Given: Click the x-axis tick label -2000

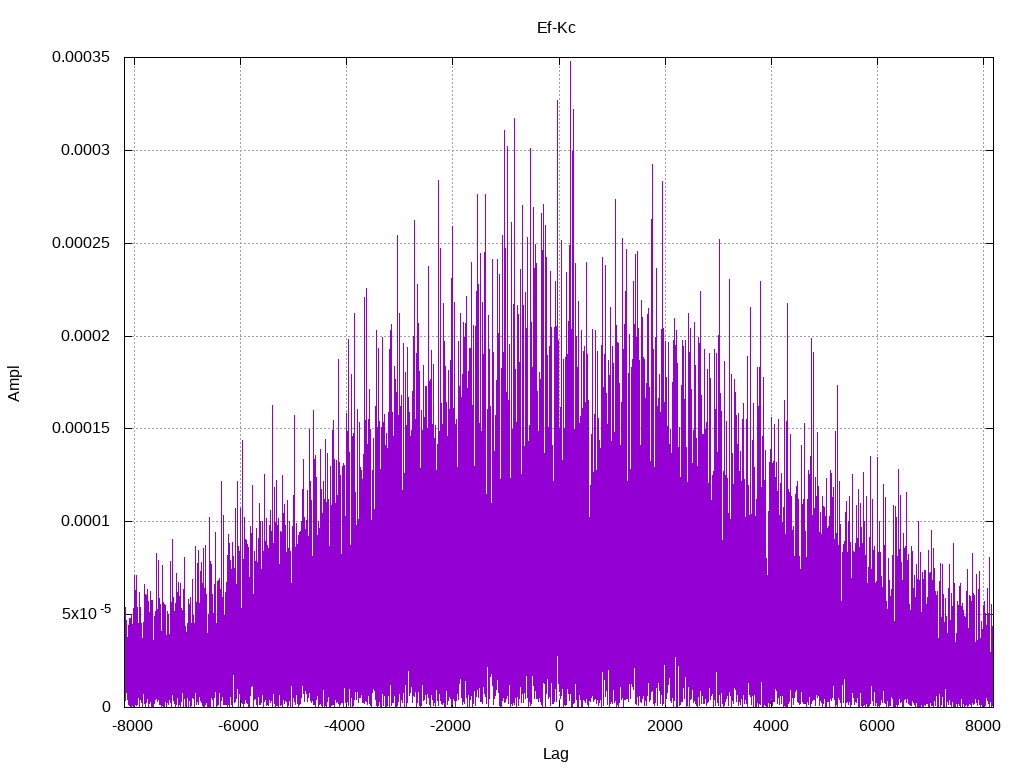Looking at the screenshot, I should [450, 726].
